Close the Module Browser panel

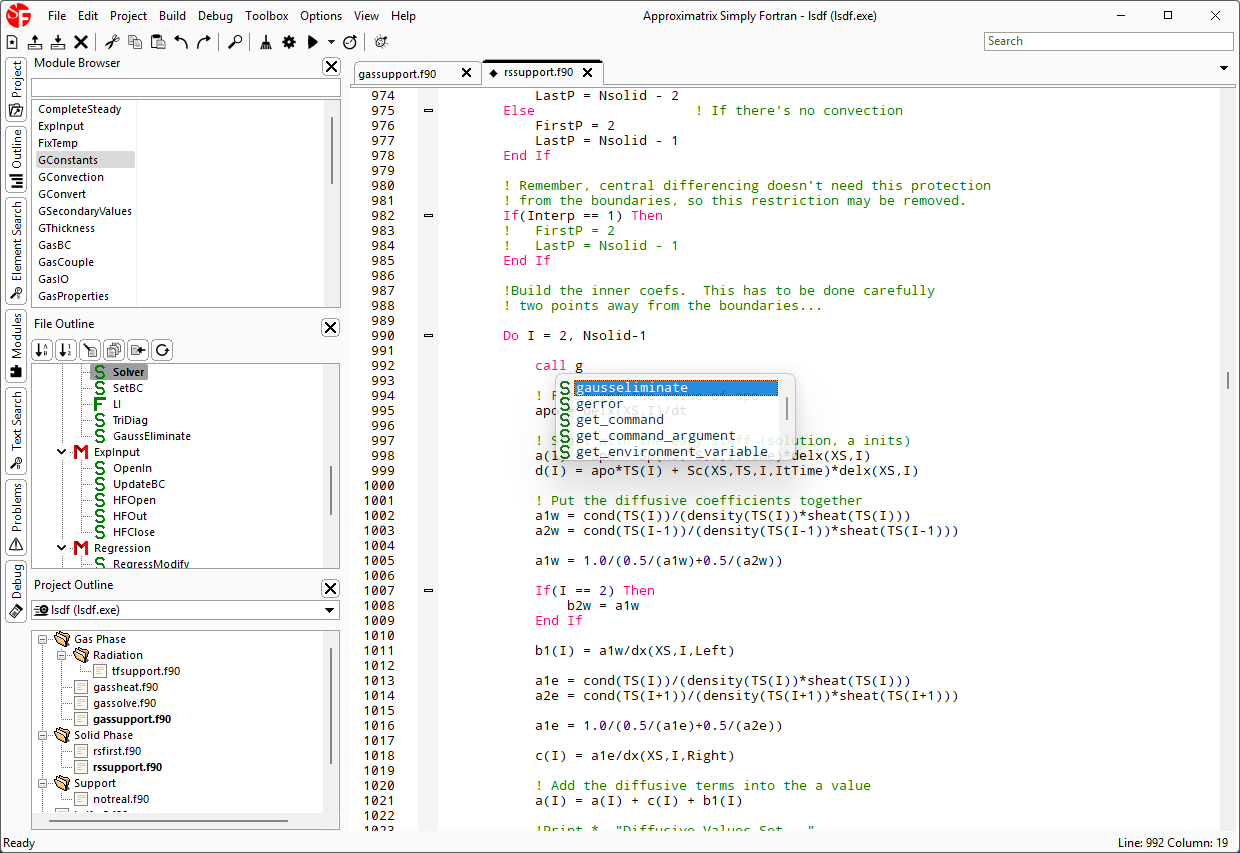pos(331,66)
